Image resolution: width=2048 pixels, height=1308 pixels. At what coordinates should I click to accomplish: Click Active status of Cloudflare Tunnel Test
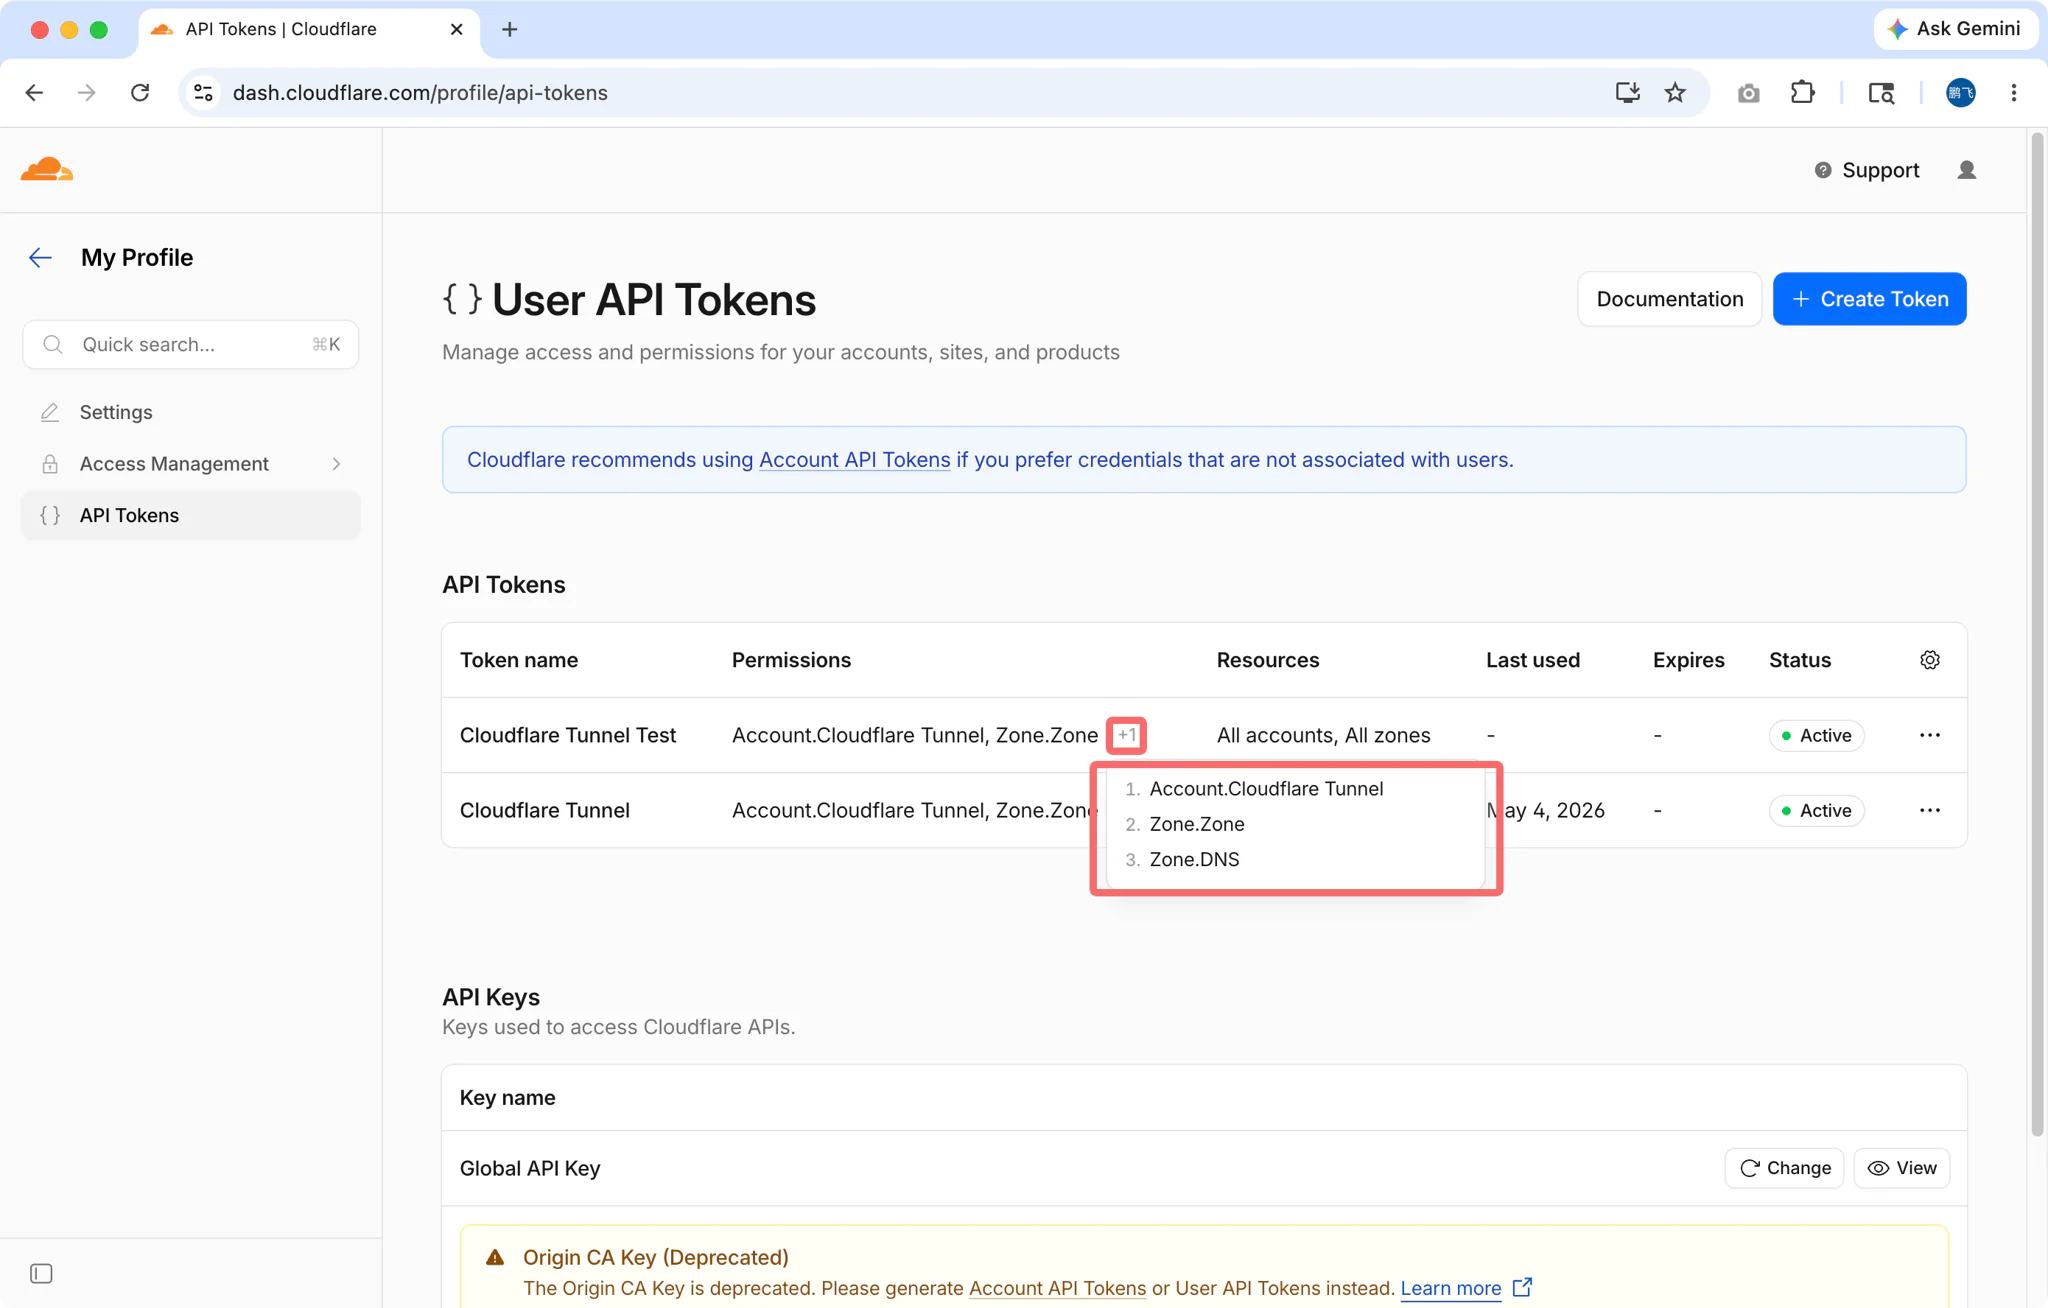(1816, 735)
